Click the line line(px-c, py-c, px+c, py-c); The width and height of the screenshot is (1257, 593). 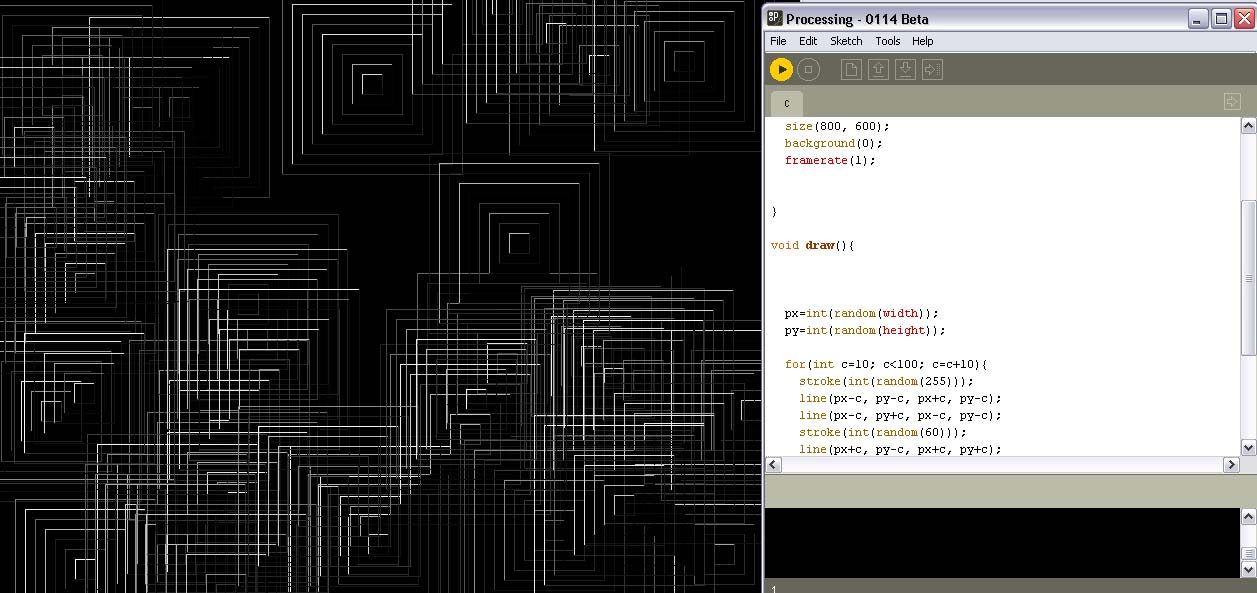[x=900, y=398]
